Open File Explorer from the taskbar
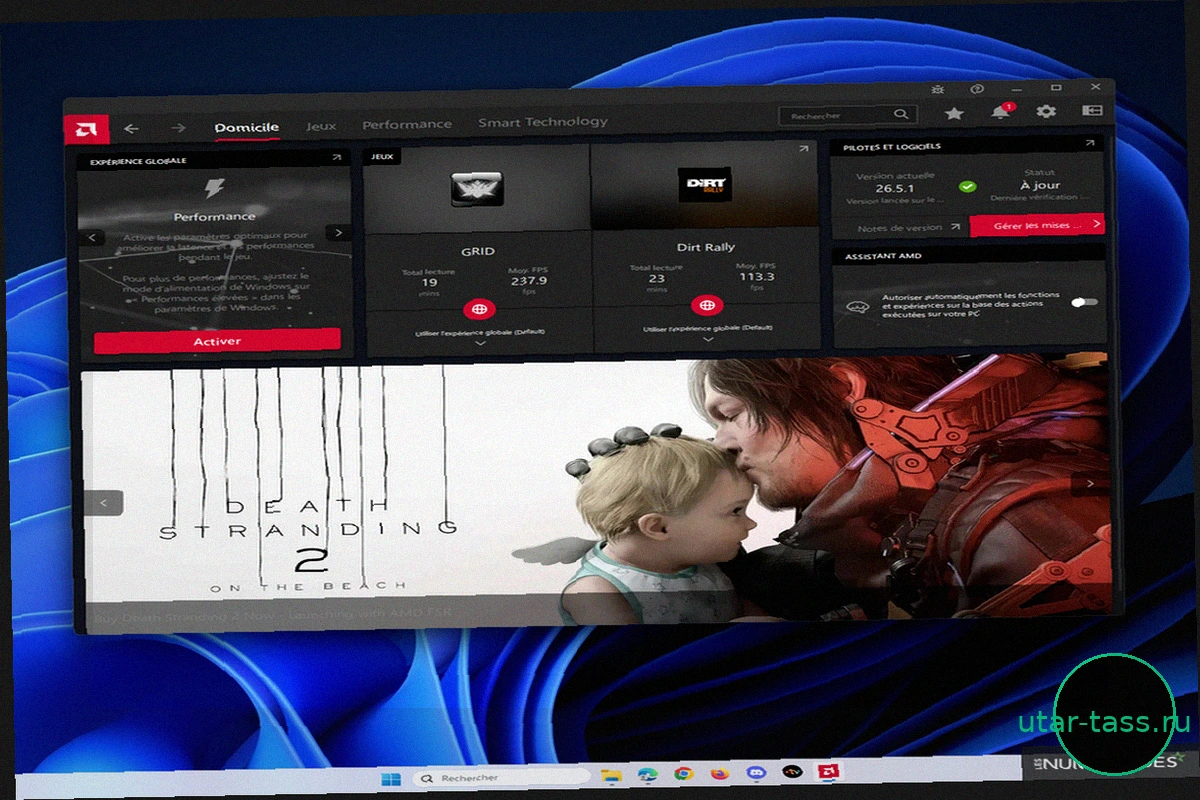Screen dimensions: 1200x800 point(611,775)
